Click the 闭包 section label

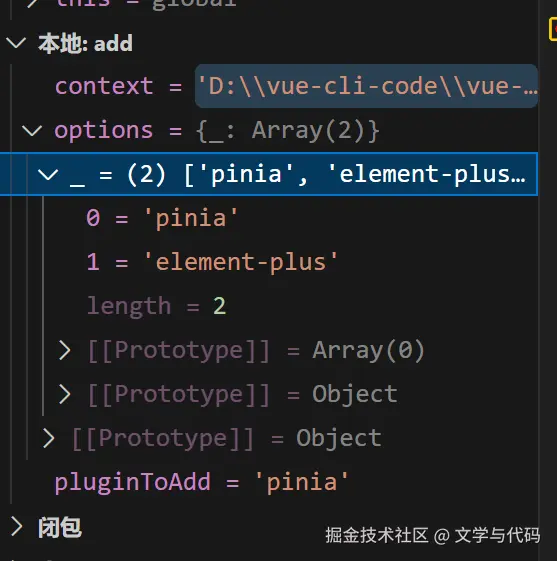tap(60, 527)
